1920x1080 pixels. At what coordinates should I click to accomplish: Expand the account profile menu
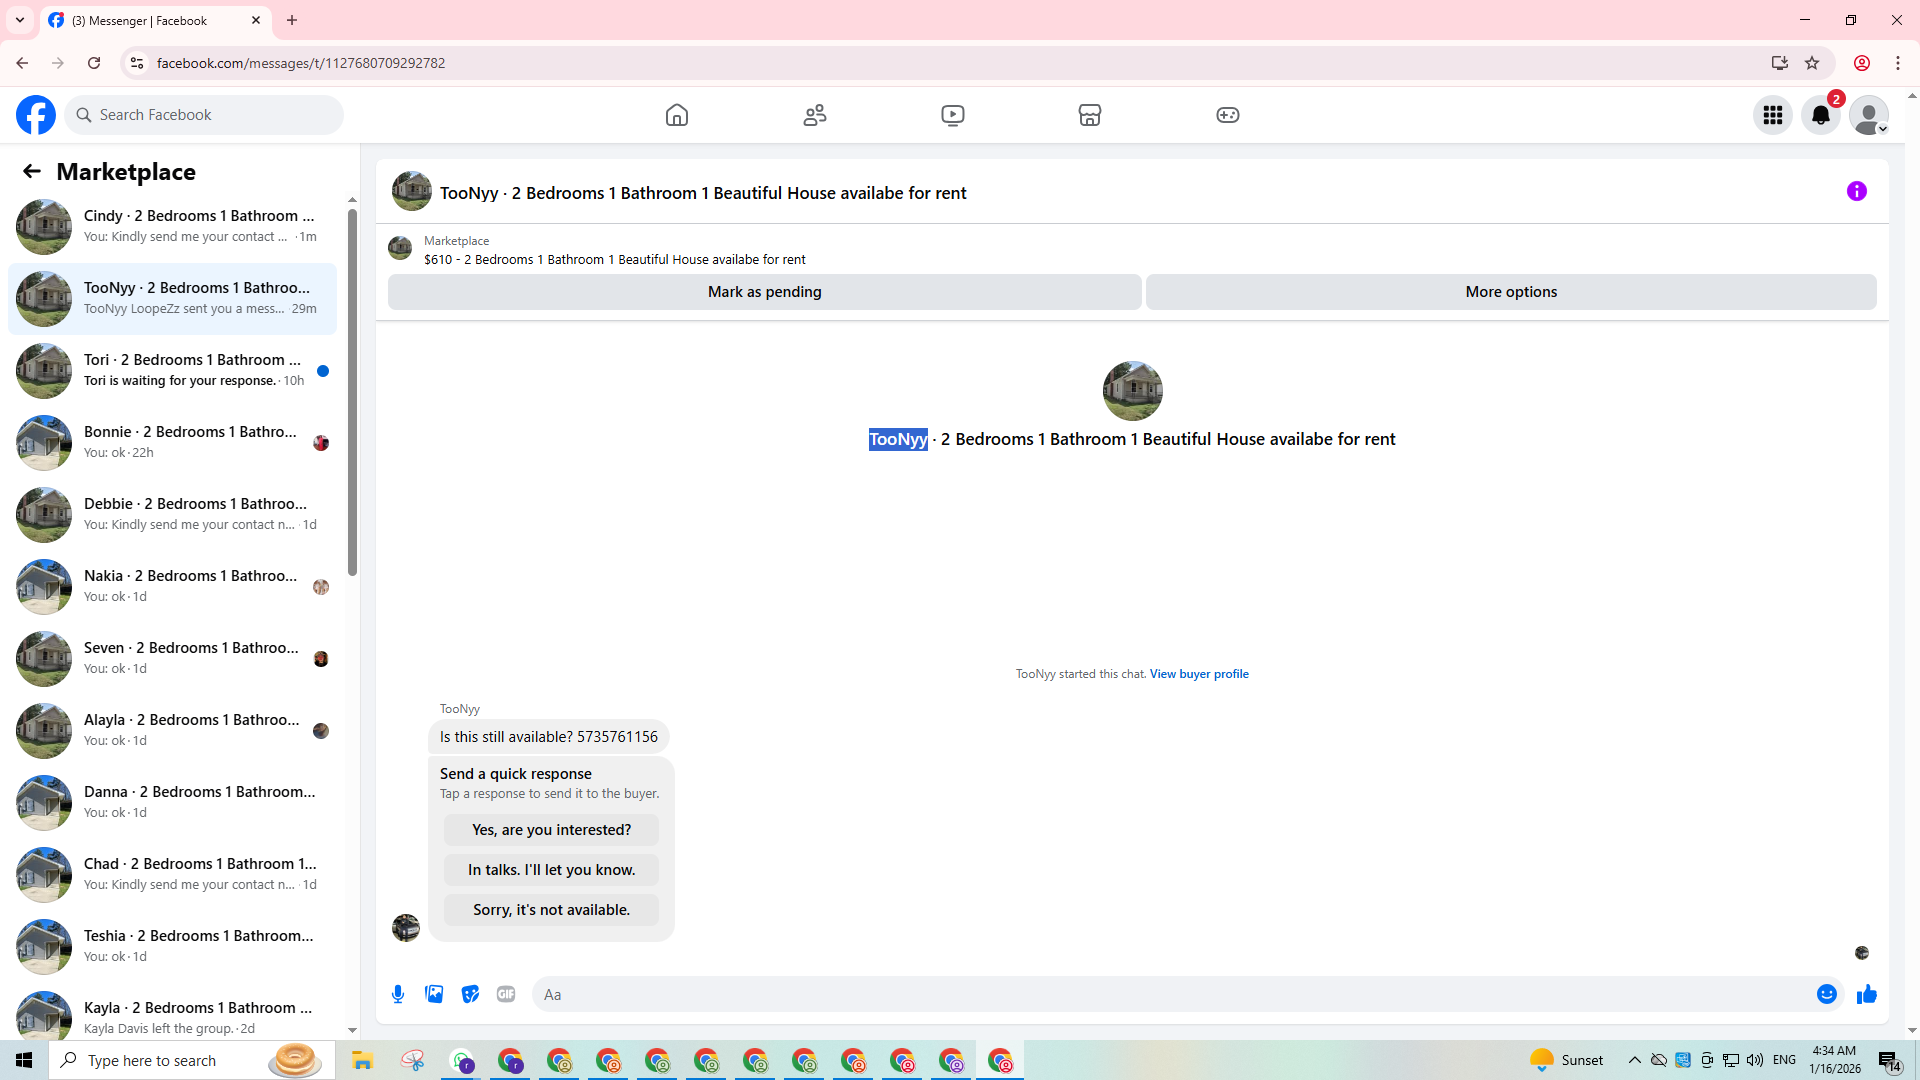click(1868, 115)
